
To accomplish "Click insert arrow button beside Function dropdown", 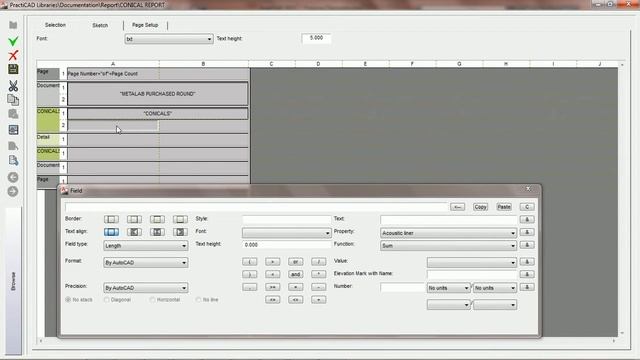I will coord(527,245).
